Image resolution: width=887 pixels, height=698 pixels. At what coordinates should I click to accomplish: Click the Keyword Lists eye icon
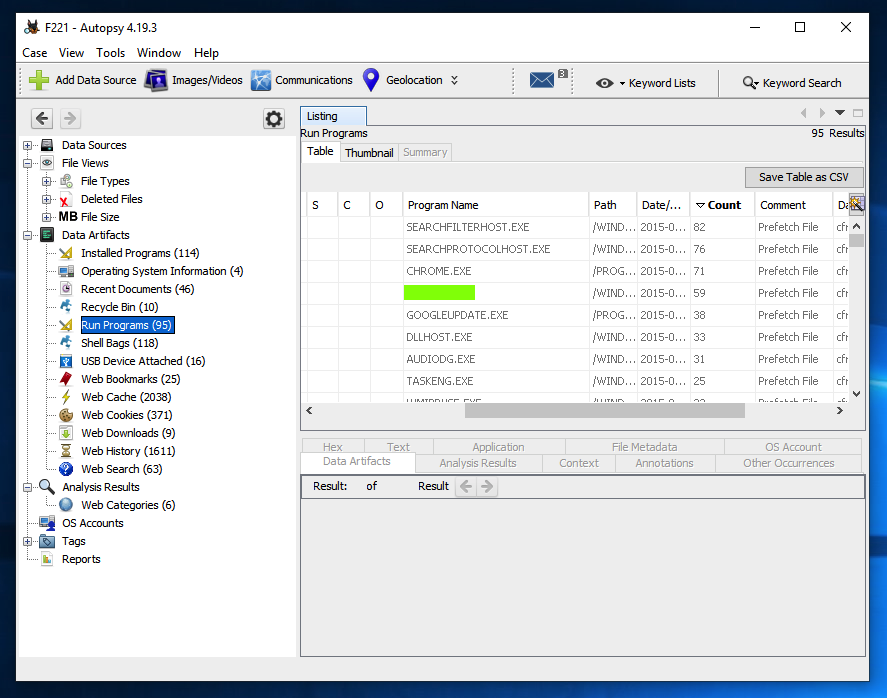604,83
